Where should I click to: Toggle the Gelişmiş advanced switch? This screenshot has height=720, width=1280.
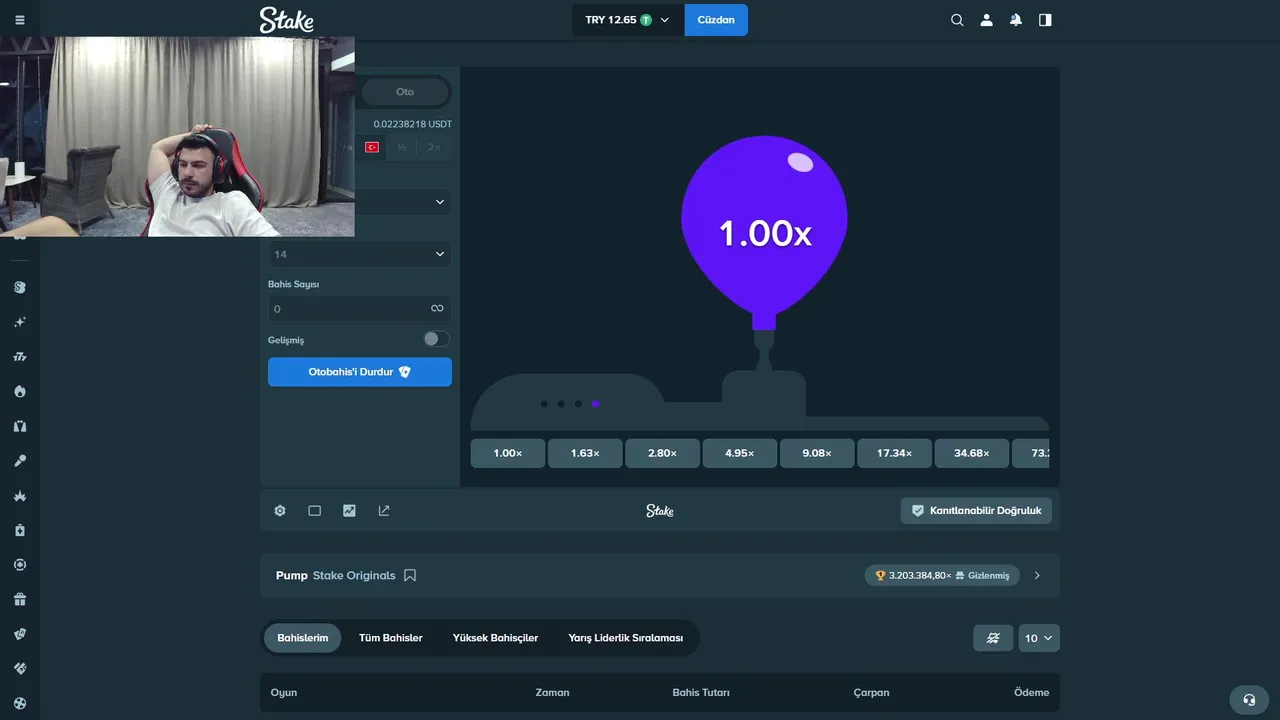coord(436,339)
